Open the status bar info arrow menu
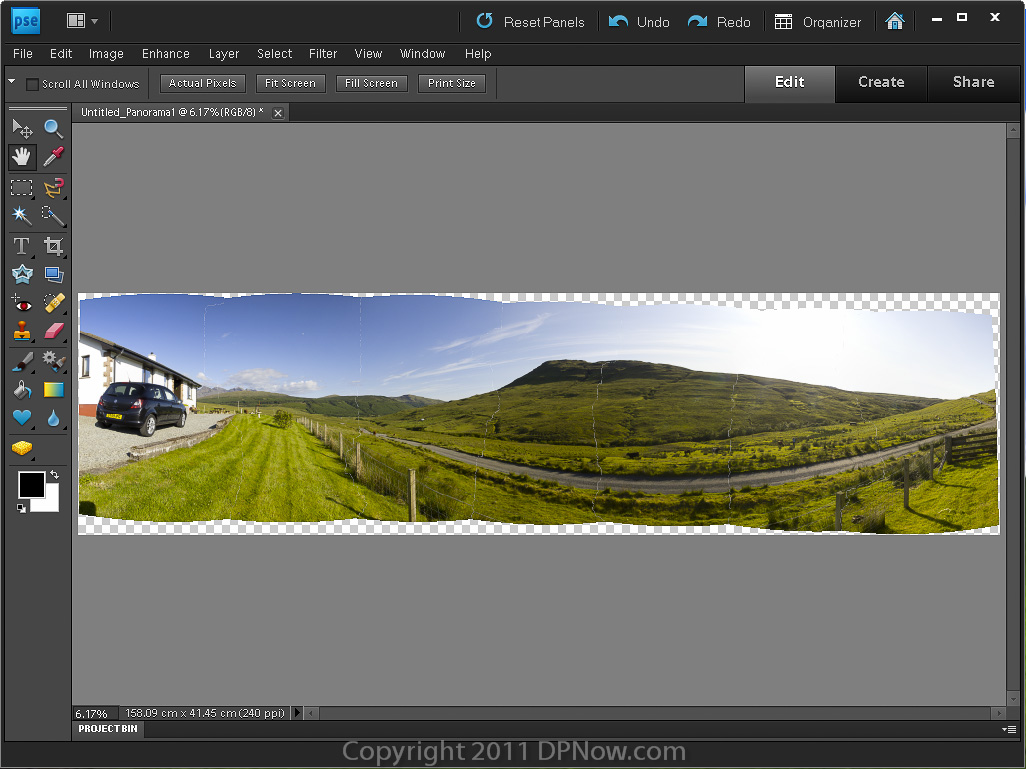 click(296, 713)
